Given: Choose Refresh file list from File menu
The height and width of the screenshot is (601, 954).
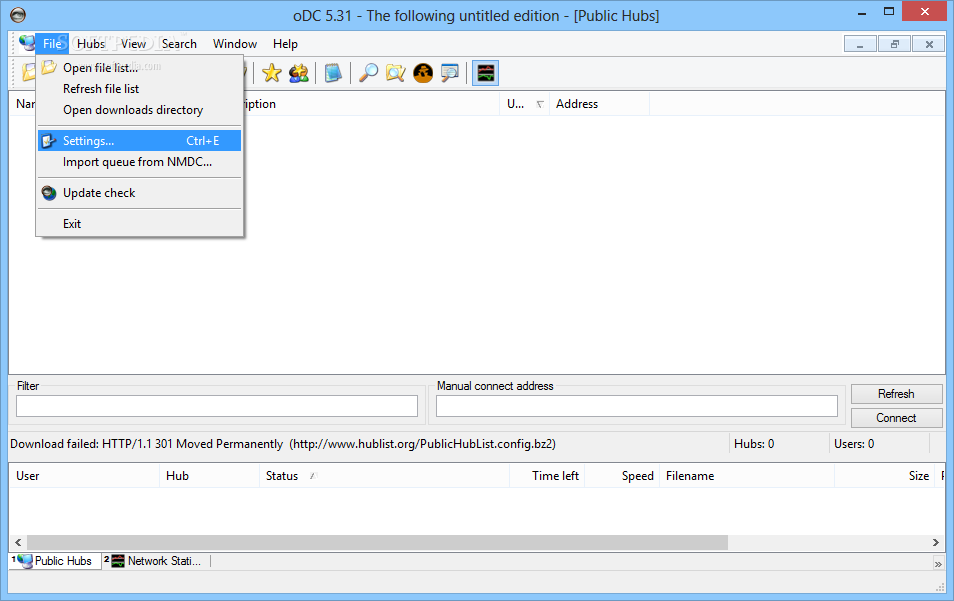Looking at the screenshot, I should click(140, 89).
